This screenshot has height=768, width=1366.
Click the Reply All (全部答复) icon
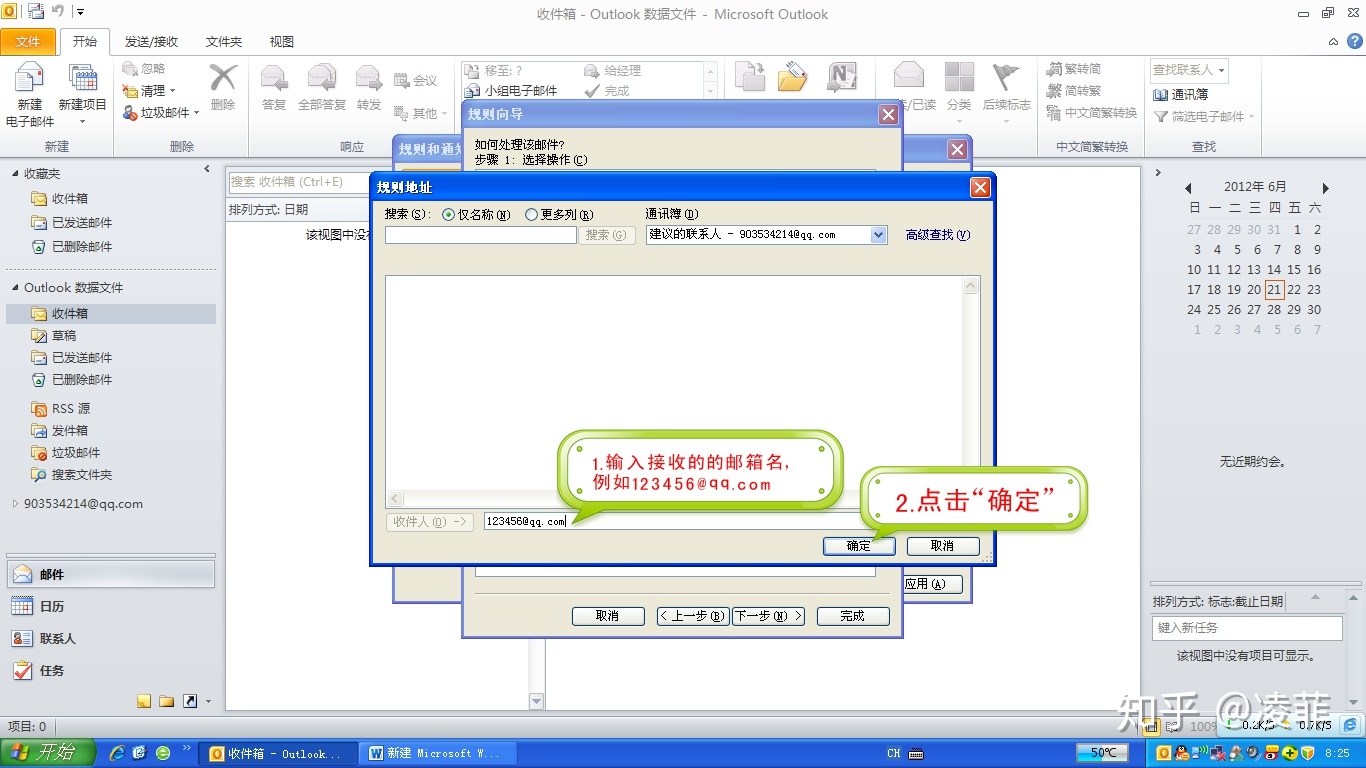(322, 79)
